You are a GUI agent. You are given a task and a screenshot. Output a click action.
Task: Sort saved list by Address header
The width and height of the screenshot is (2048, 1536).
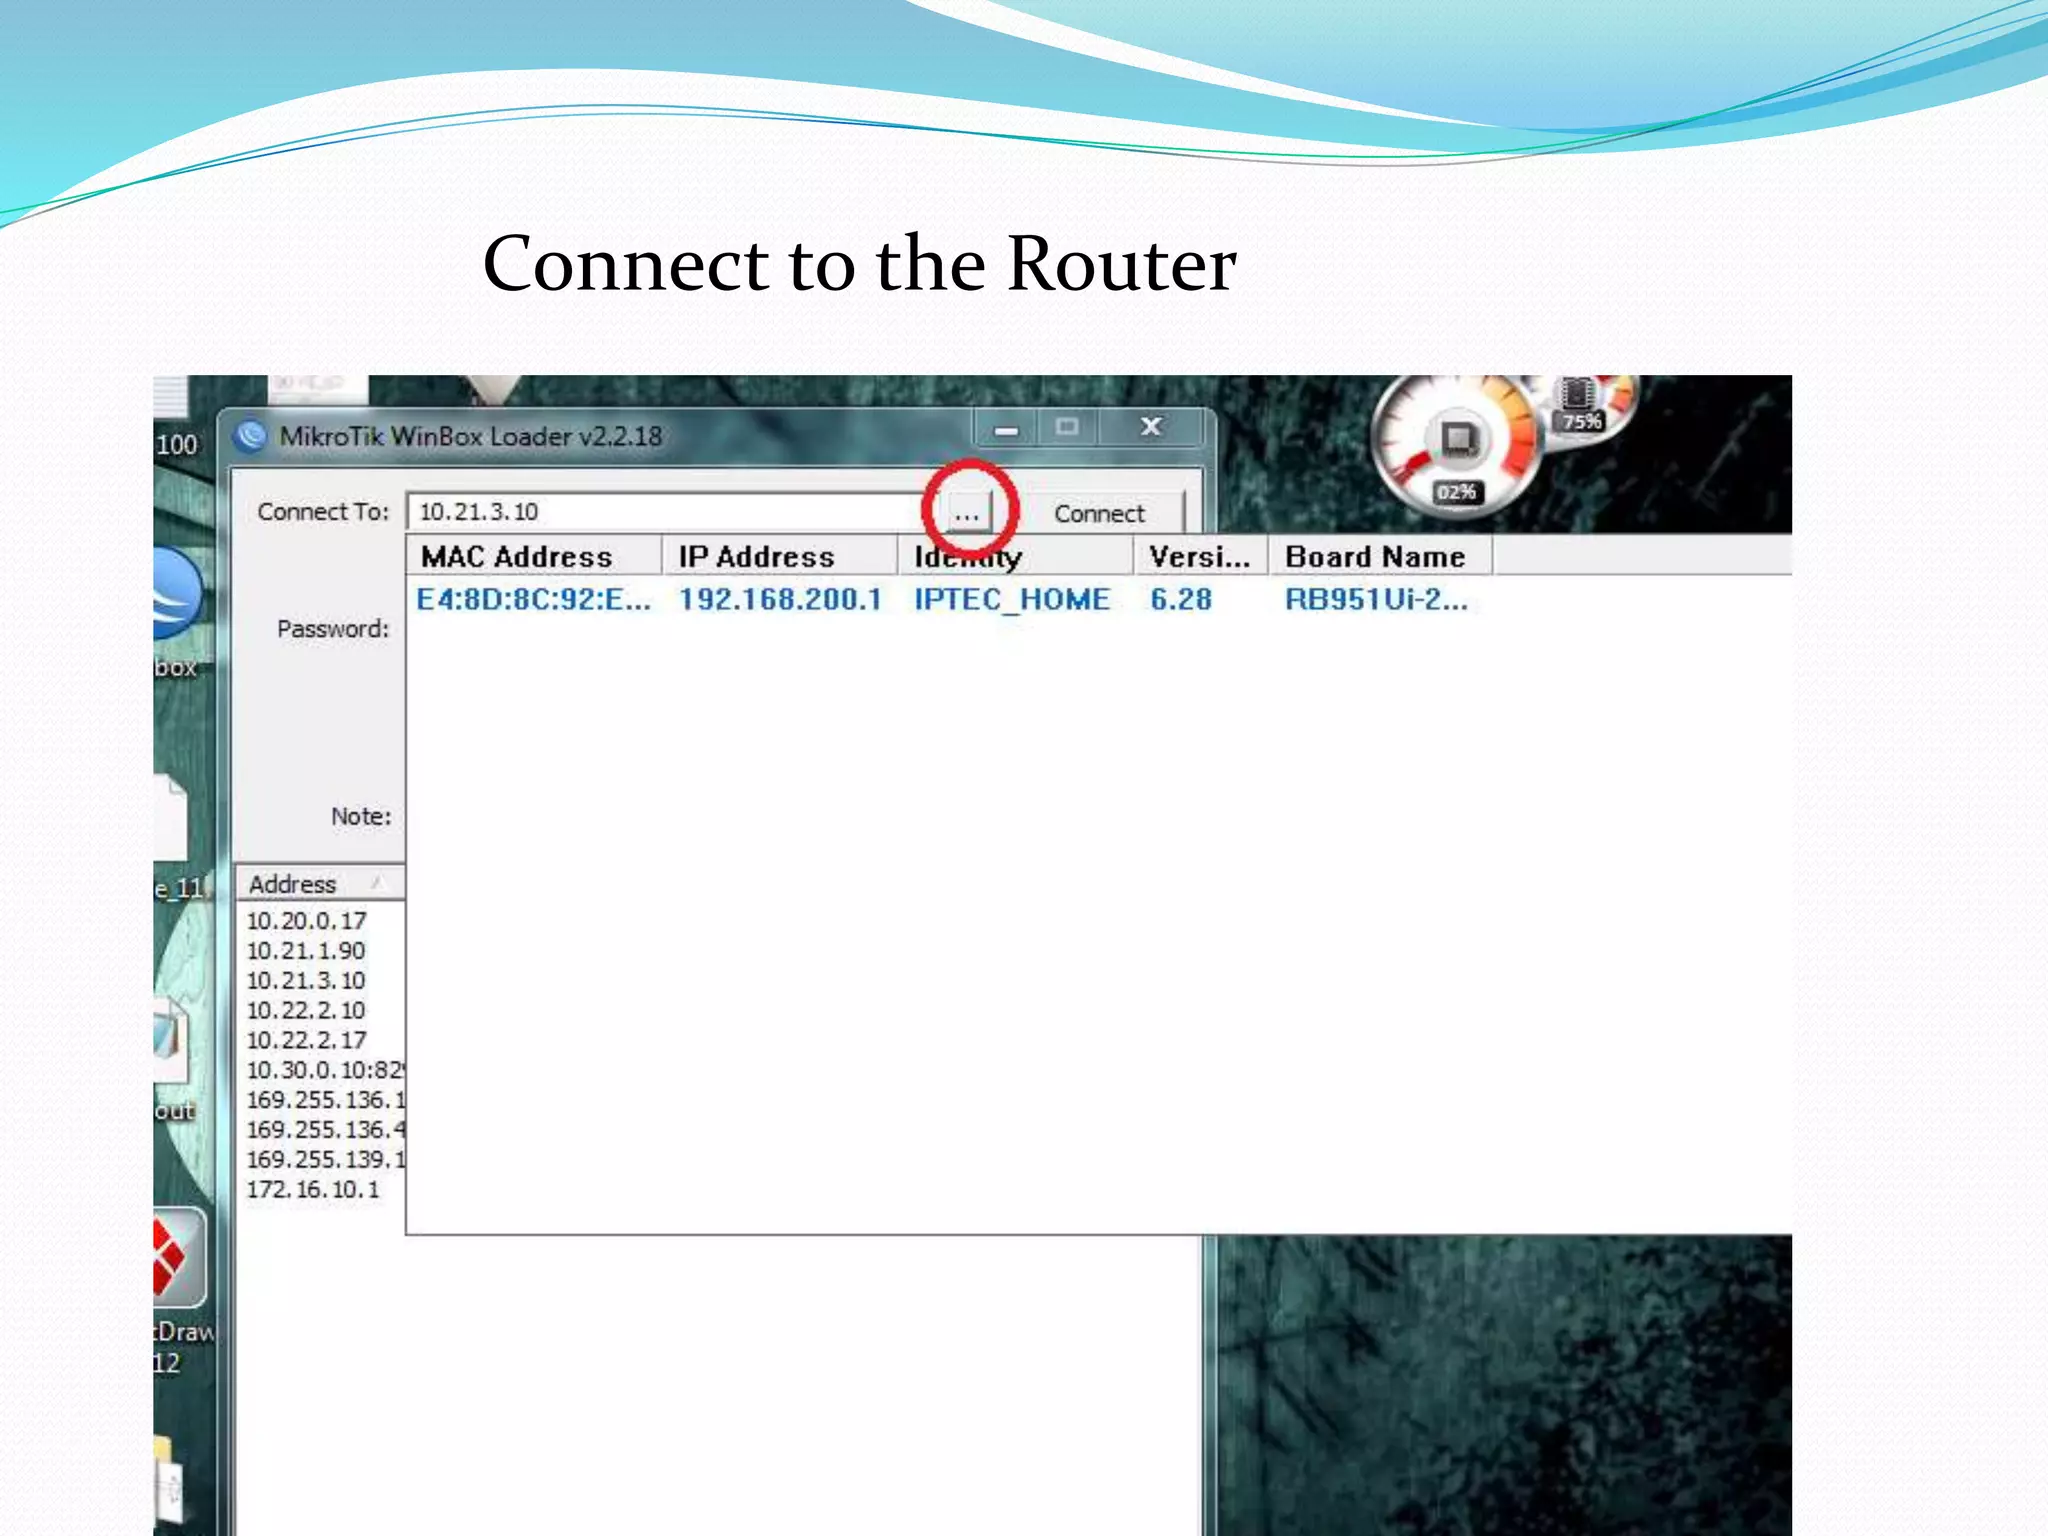pos(320,884)
